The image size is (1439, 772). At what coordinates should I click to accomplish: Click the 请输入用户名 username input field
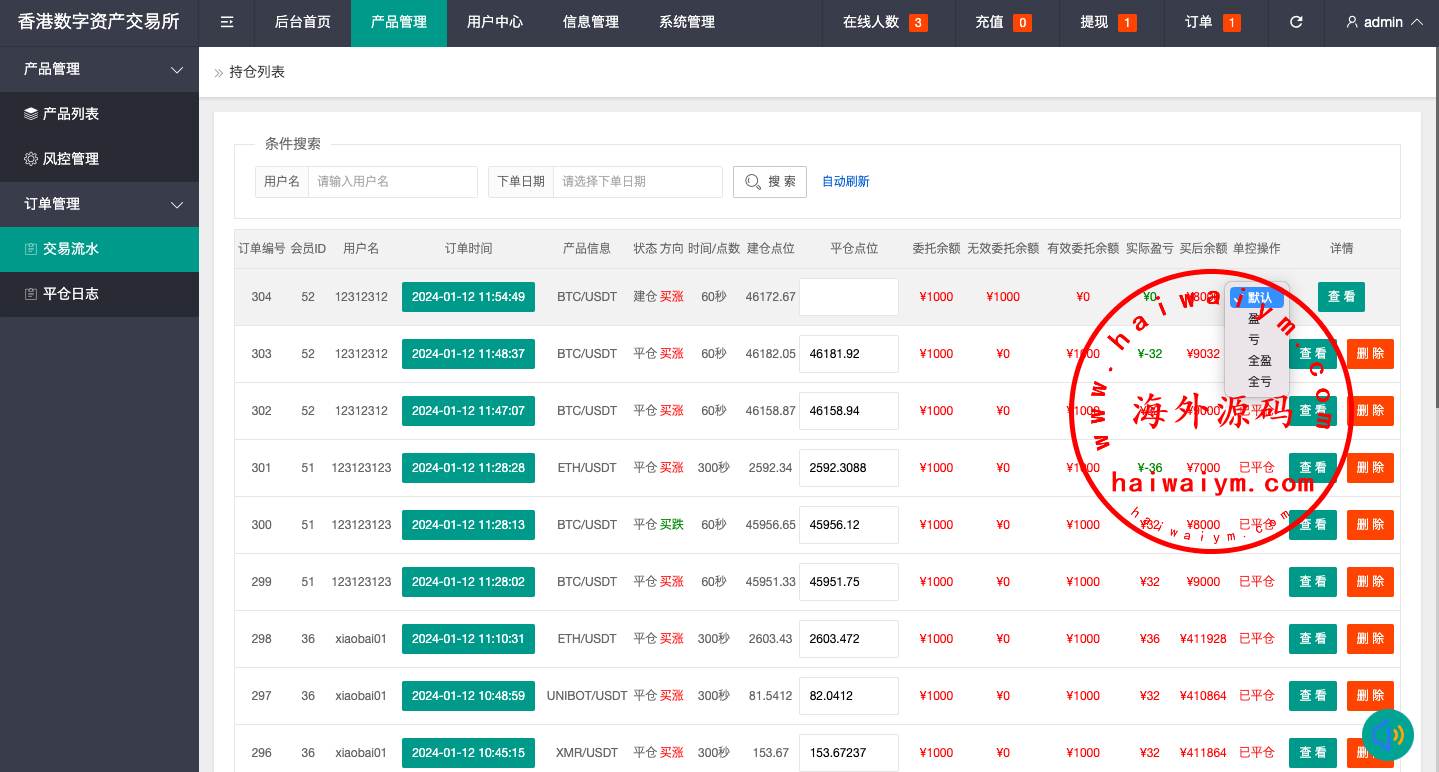coord(392,182)
